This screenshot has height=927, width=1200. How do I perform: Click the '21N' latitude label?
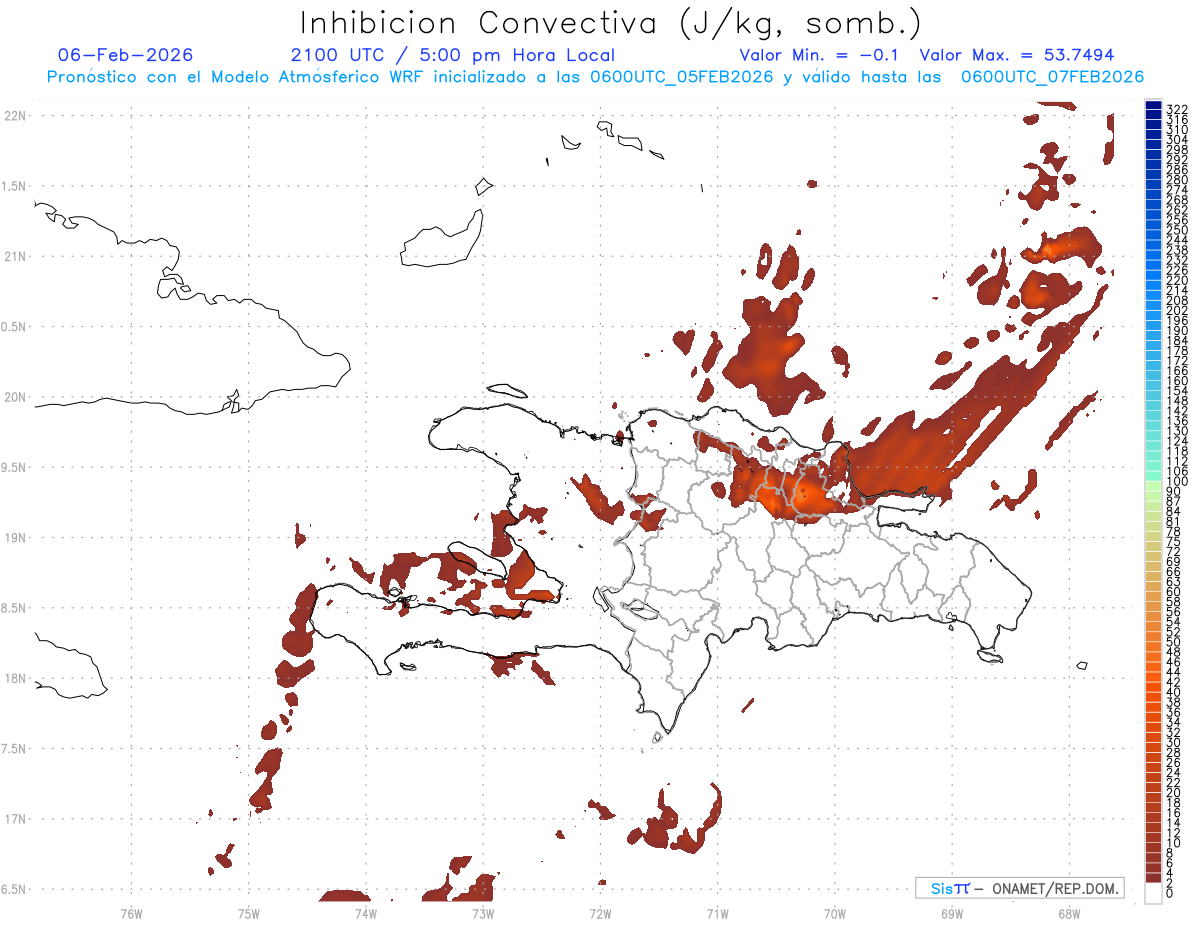point(15,257)
